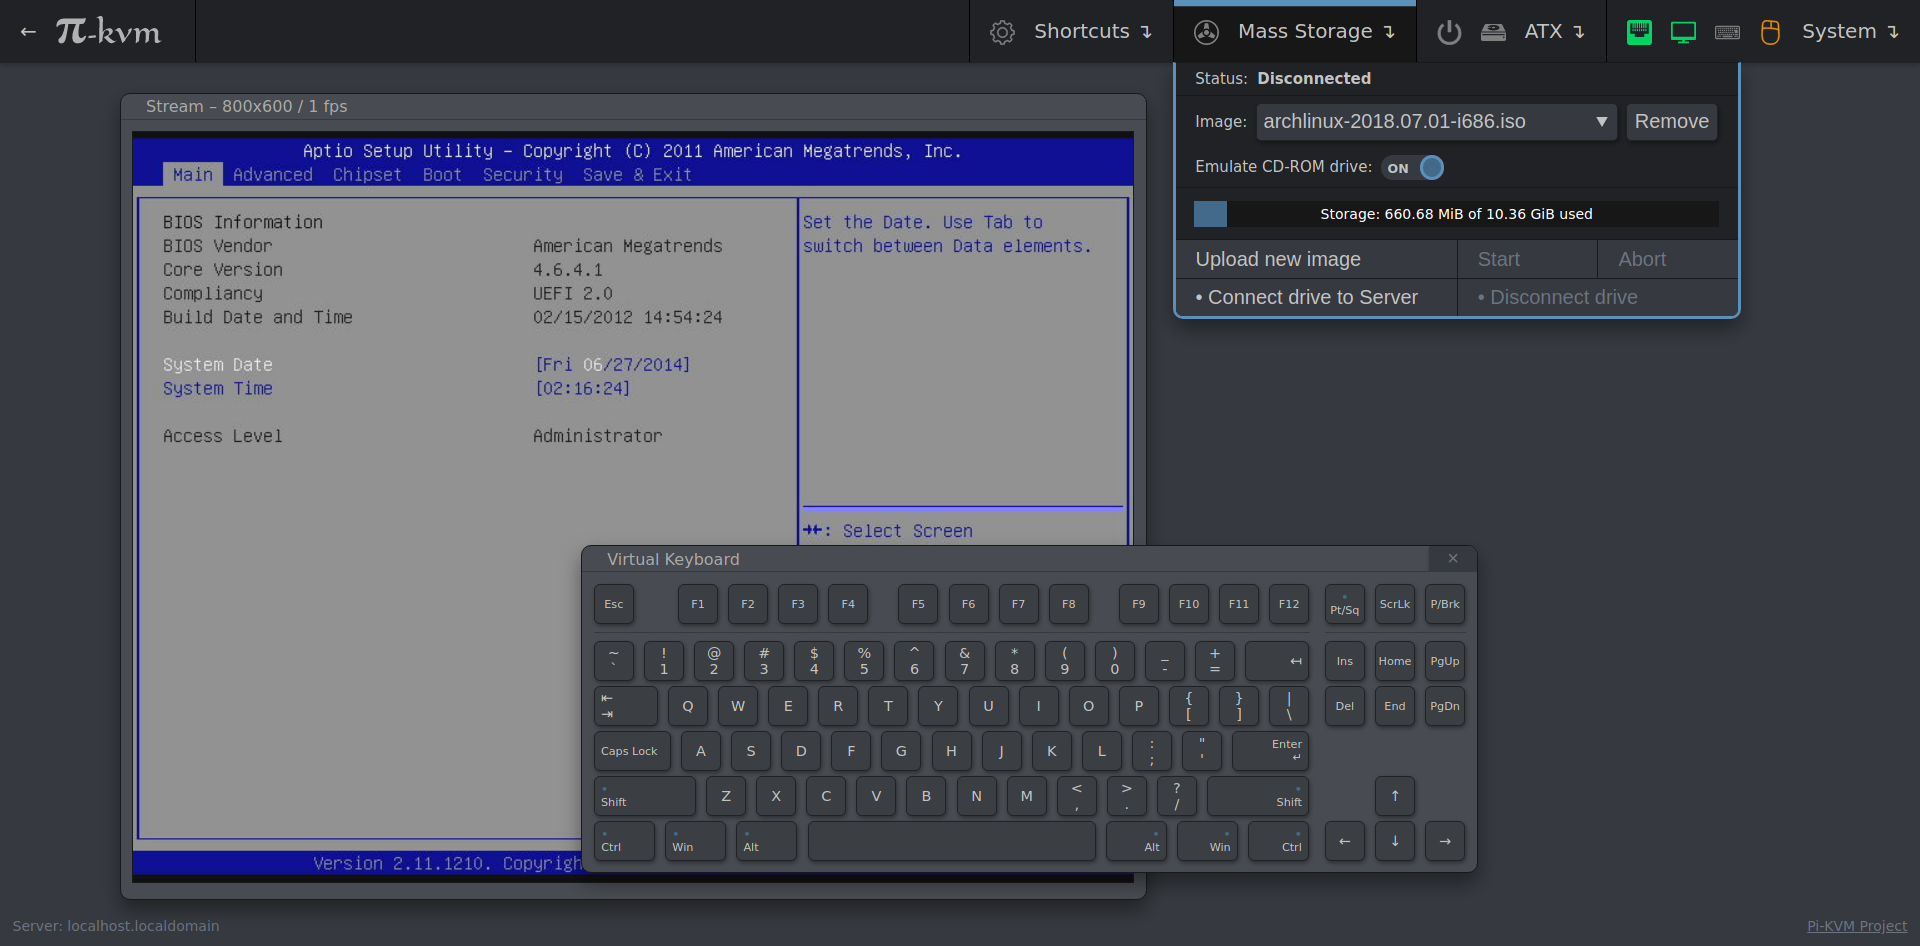Expand the System menu
This screenshot has width=1920, height=946.
(x=1849, y=32)
